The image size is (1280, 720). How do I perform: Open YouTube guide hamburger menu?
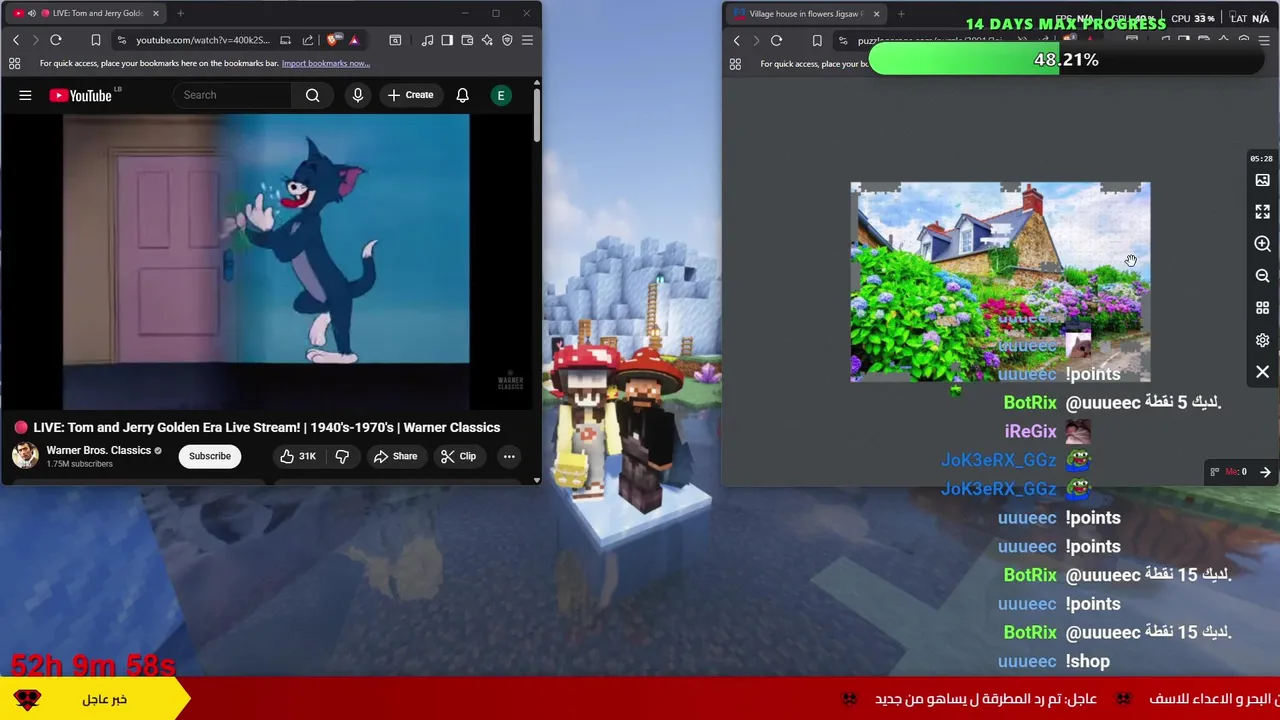point(25,95)
